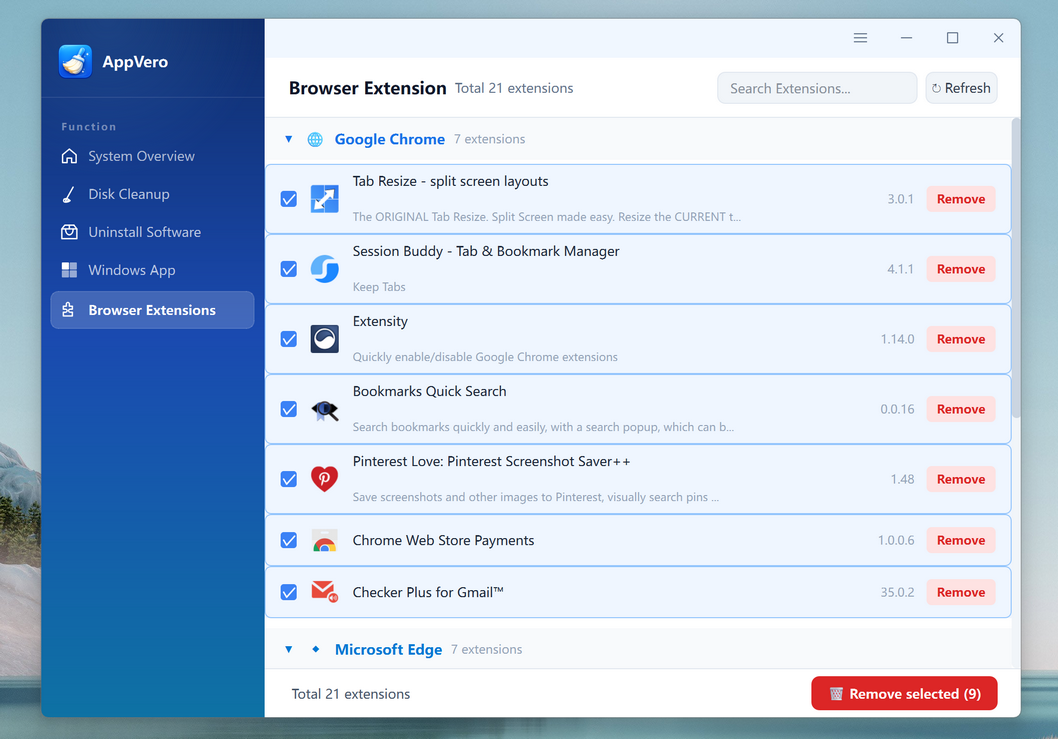Remove Pinterest Love extension
The image size is (1058, 739).
pyautogui.click(x=961, y=479)
